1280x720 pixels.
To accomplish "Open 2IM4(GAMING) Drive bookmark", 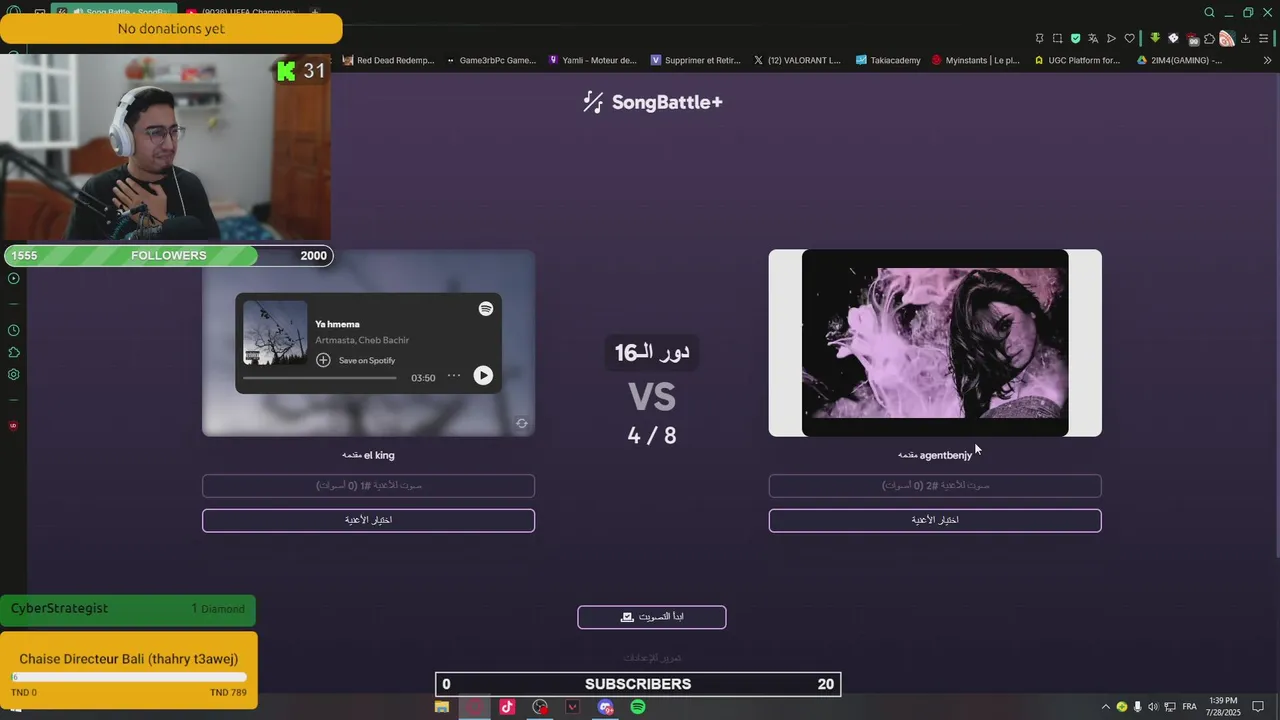I will point(1179,60).
